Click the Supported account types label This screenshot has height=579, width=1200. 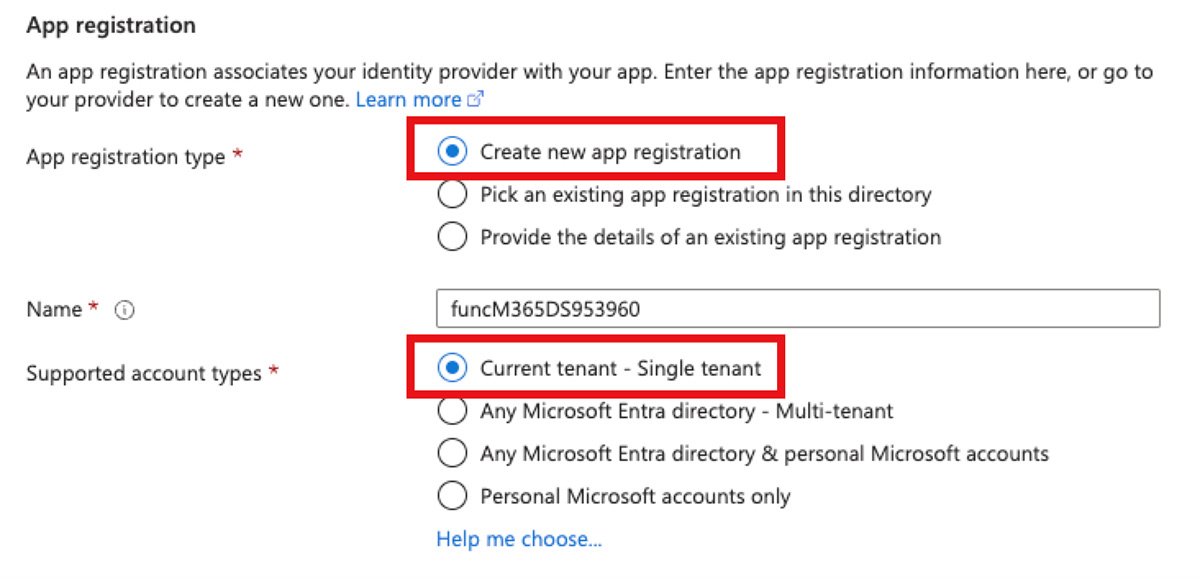click(x=144, y=373)
